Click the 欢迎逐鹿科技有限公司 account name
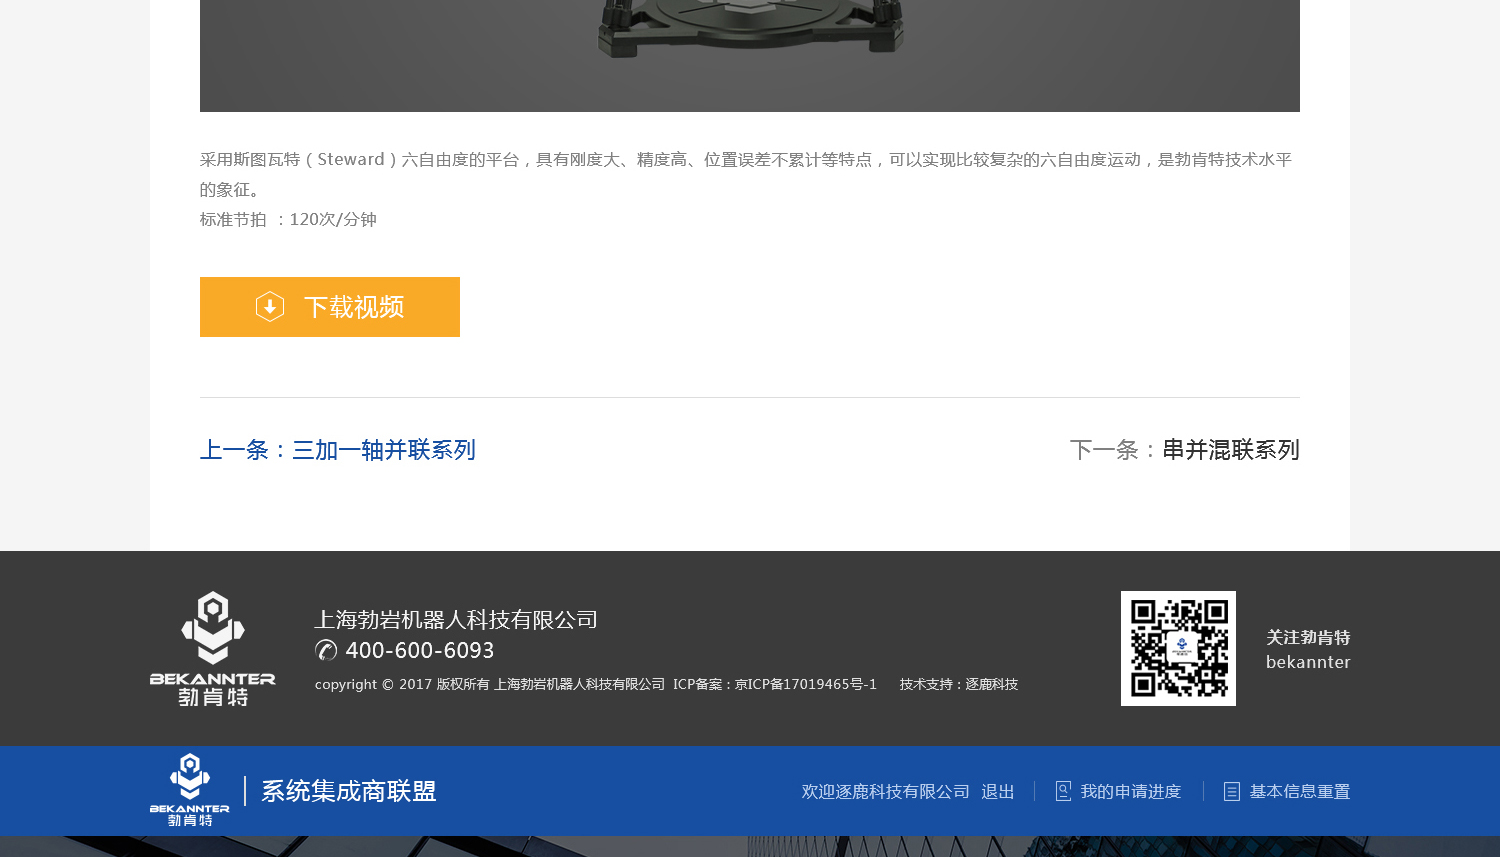 click(885, 792)
